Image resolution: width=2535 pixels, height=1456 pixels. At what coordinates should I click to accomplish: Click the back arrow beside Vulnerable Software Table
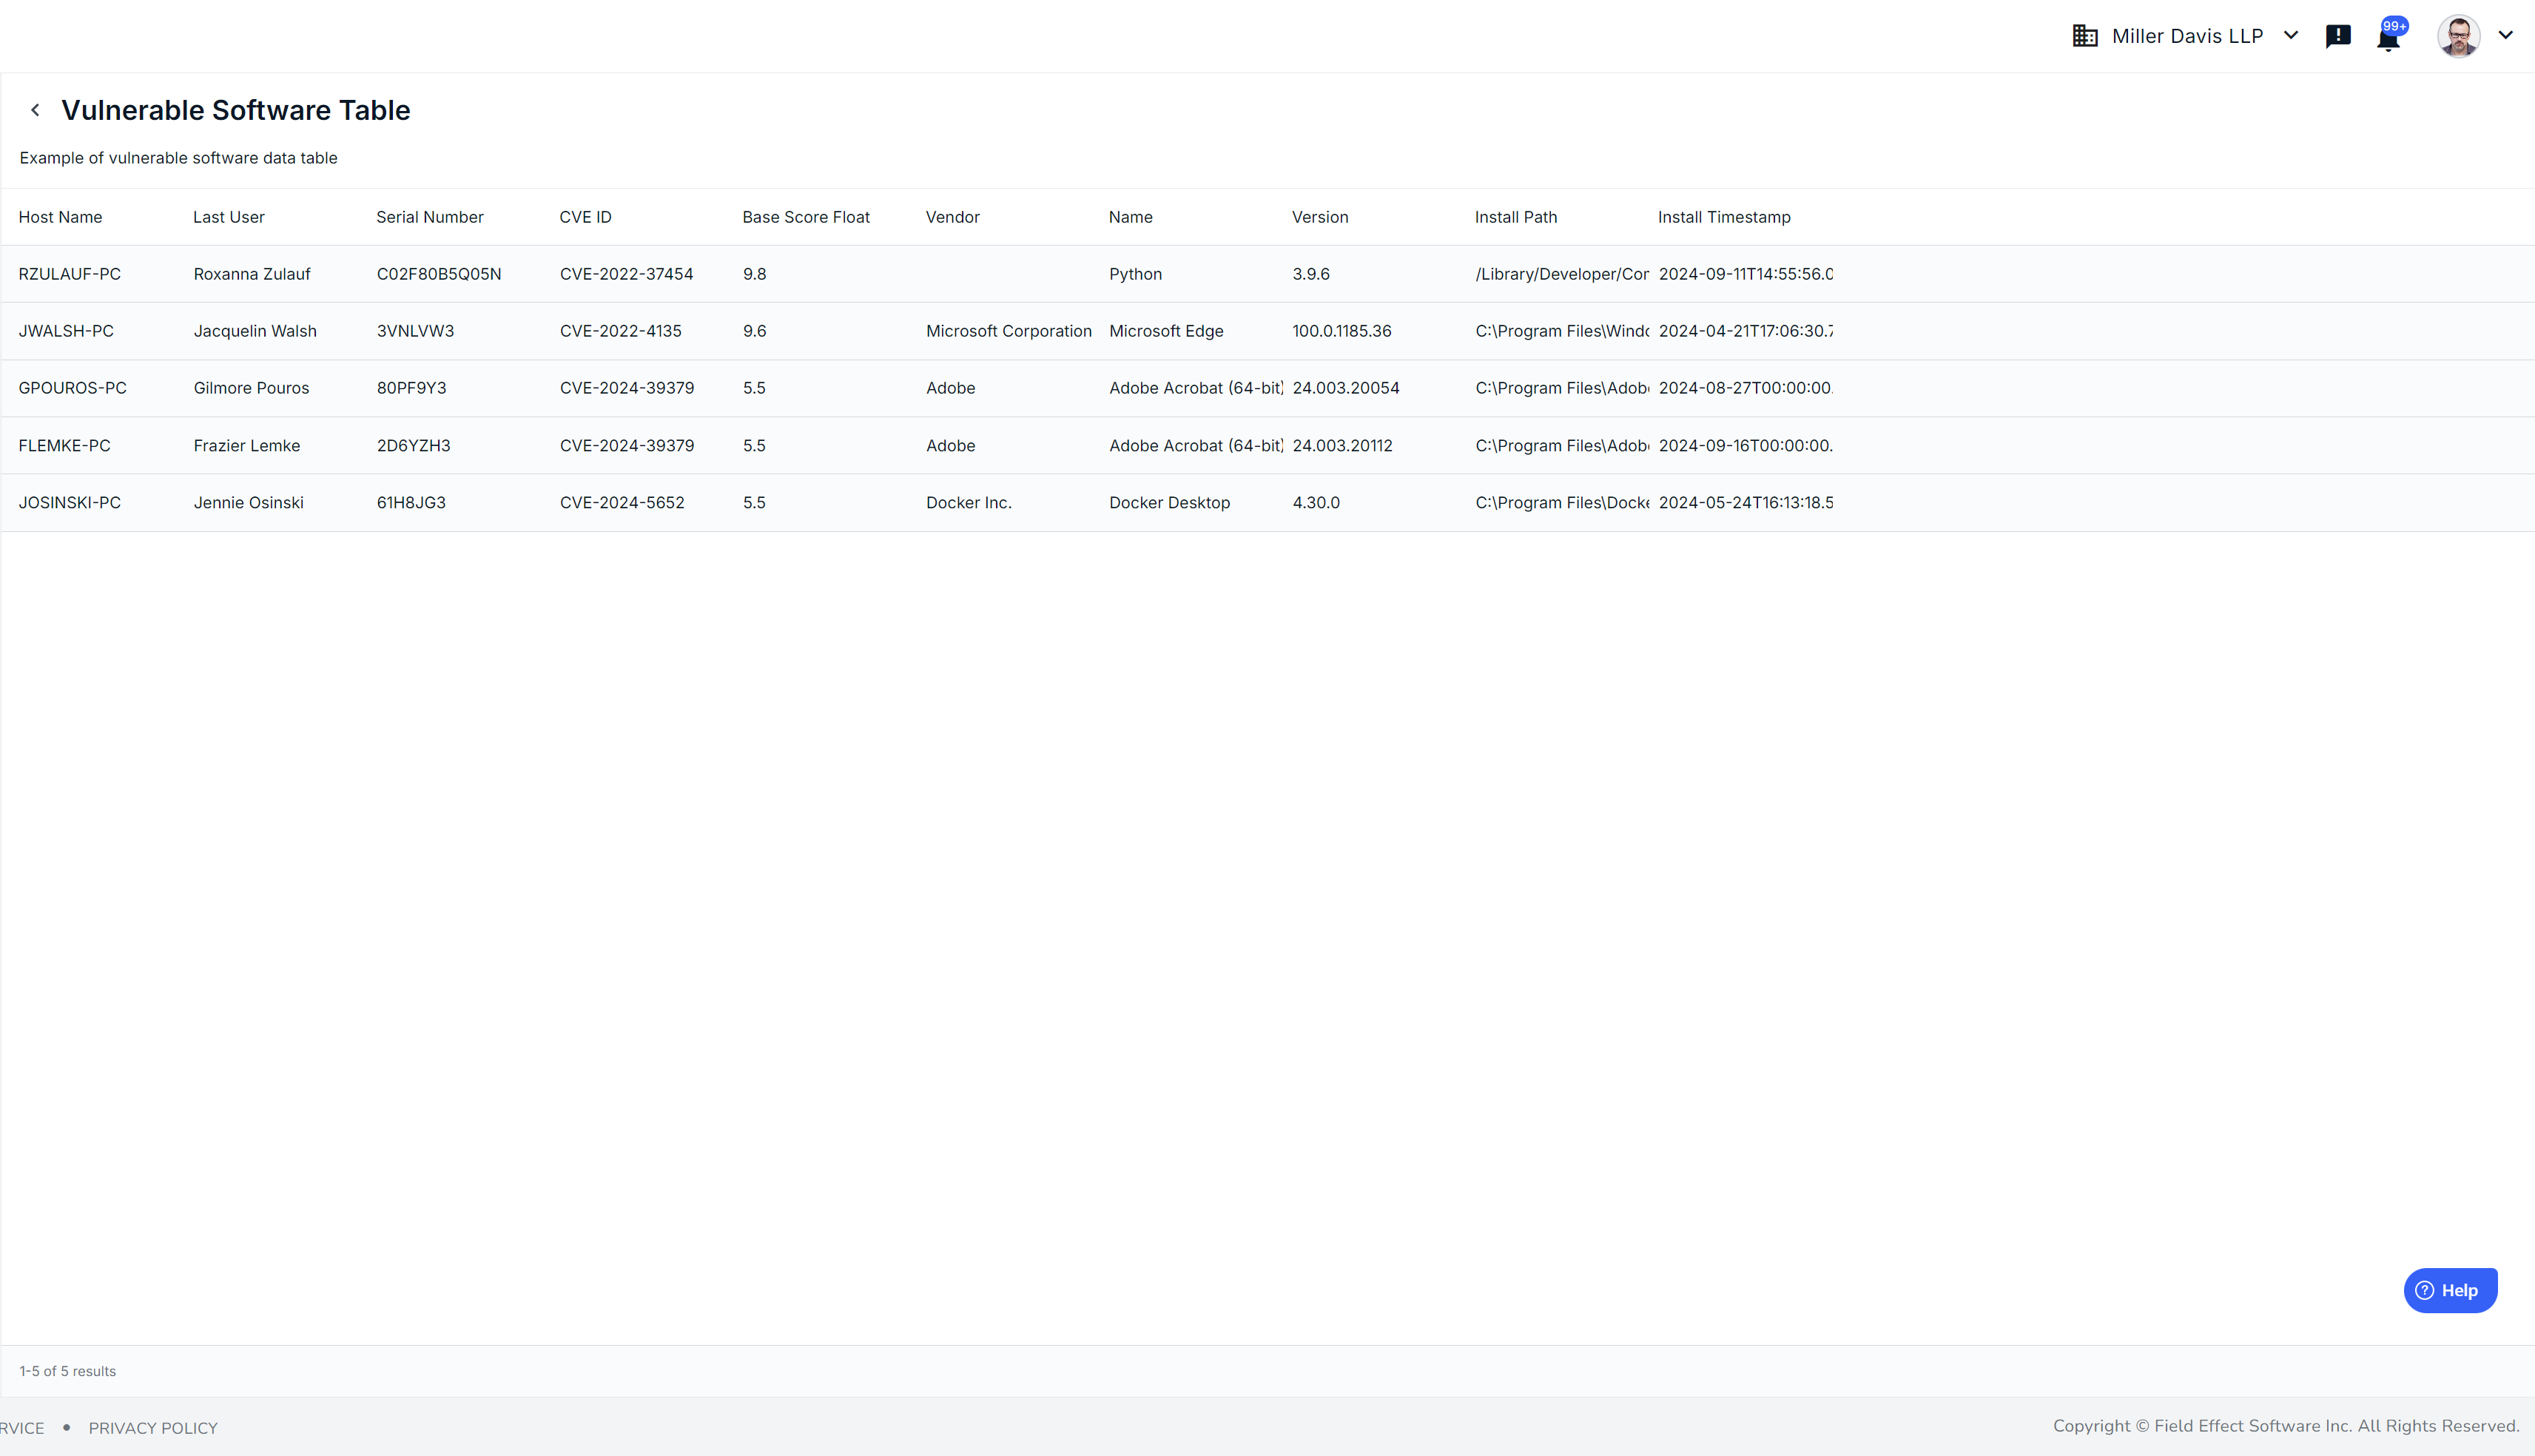[x=35, y=110]
